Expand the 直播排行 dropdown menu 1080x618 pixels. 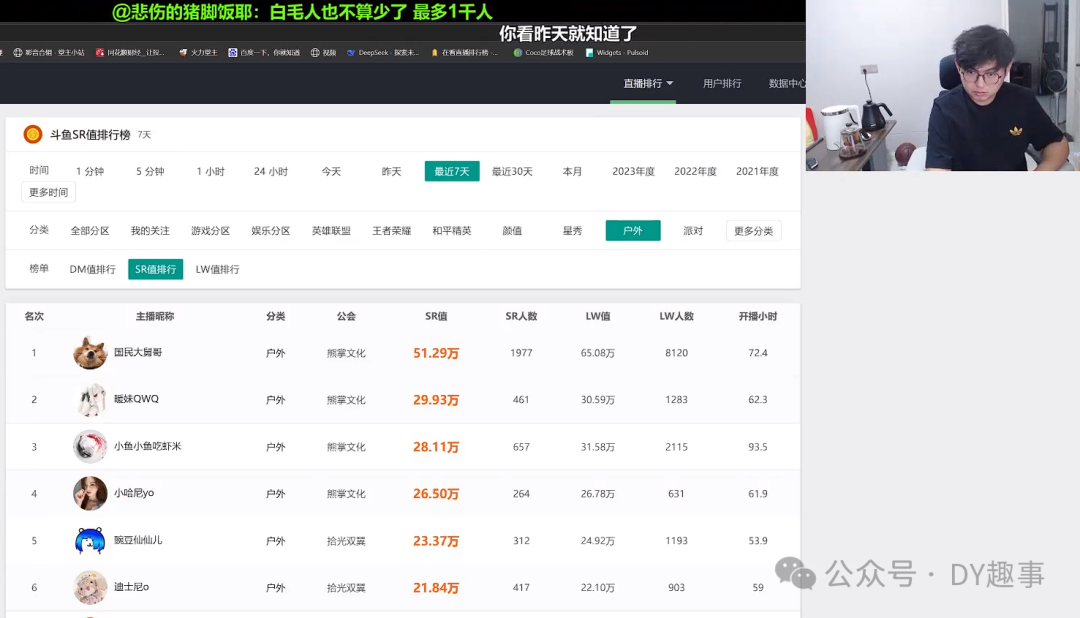click(x=647, y=83)
